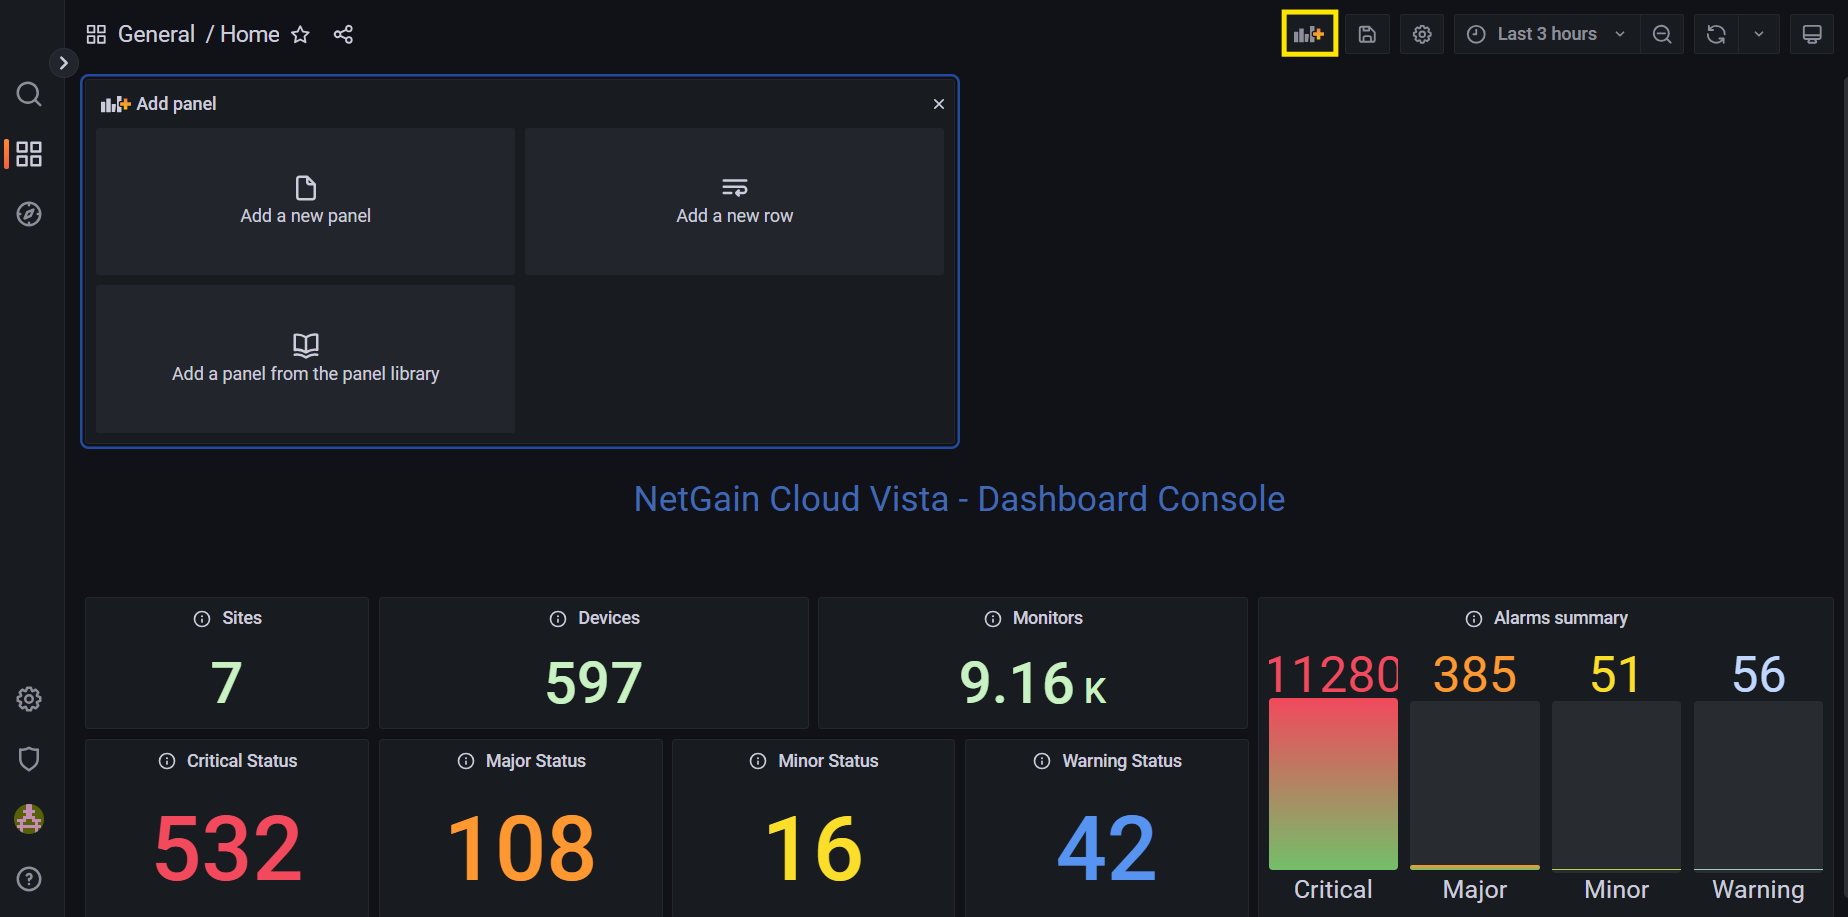This screenshot has height=917, width=1848.
Task: Click the Minor Status info icon
Action: pos(758,761)
